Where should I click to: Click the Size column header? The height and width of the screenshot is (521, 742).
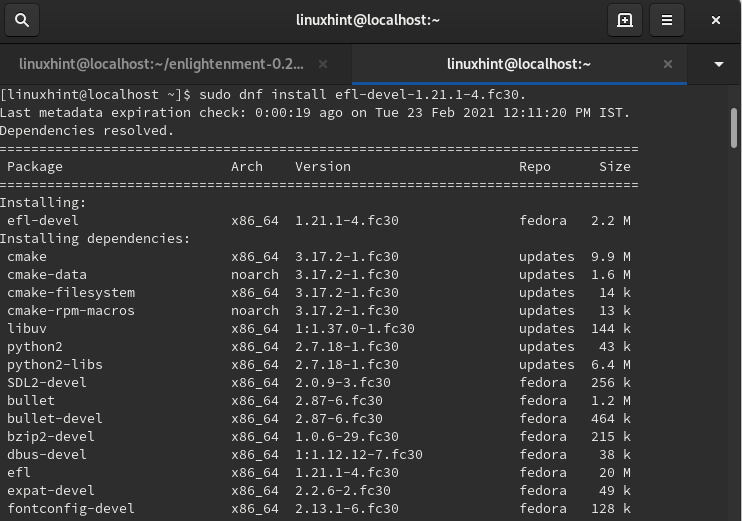[x=615, y=166]
